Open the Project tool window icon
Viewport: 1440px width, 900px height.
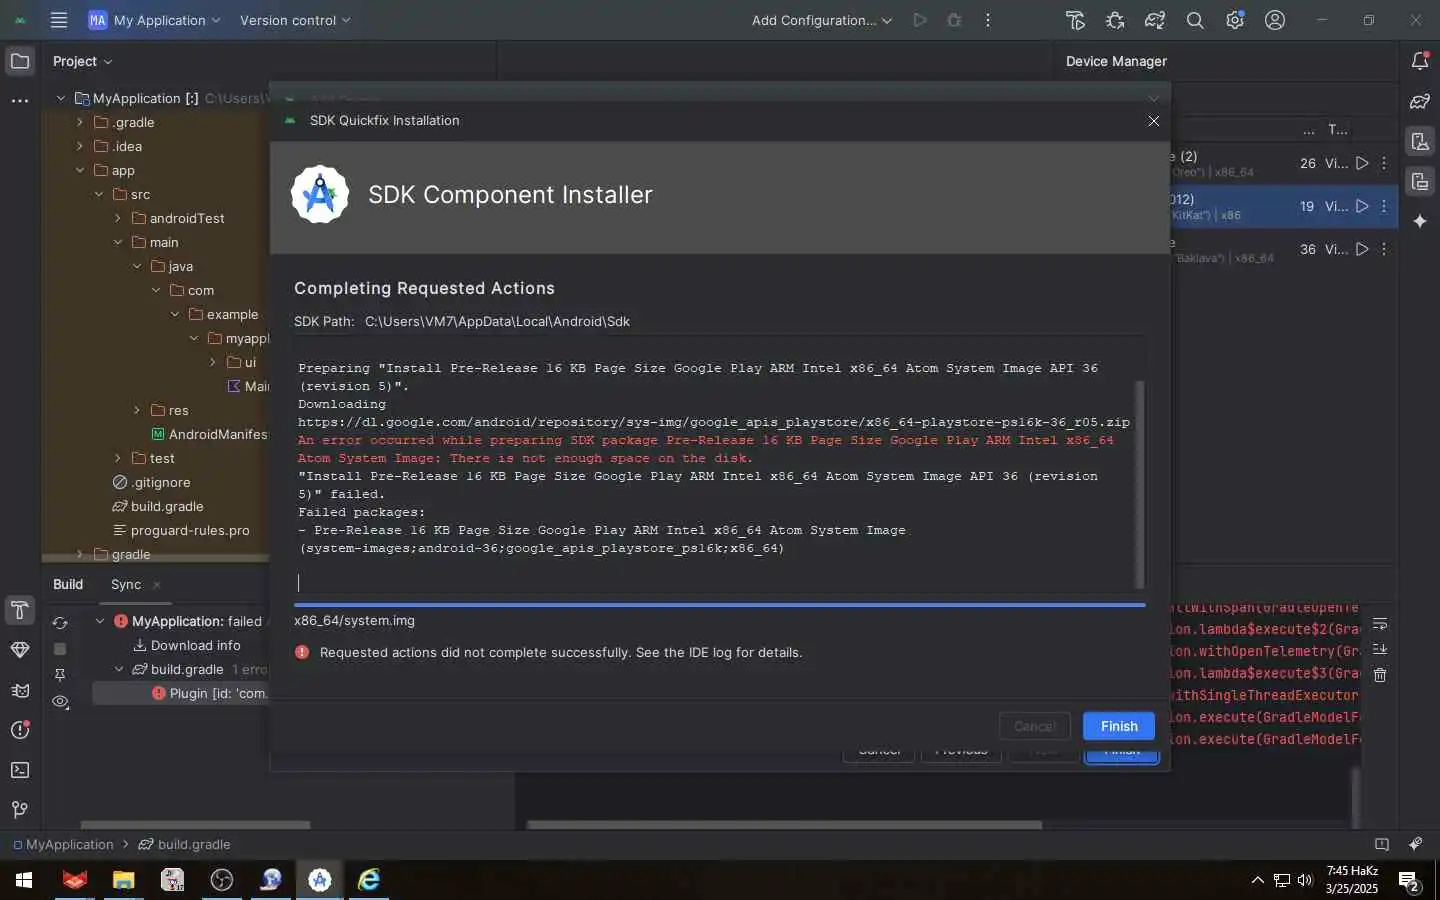(x=19, y=61)
